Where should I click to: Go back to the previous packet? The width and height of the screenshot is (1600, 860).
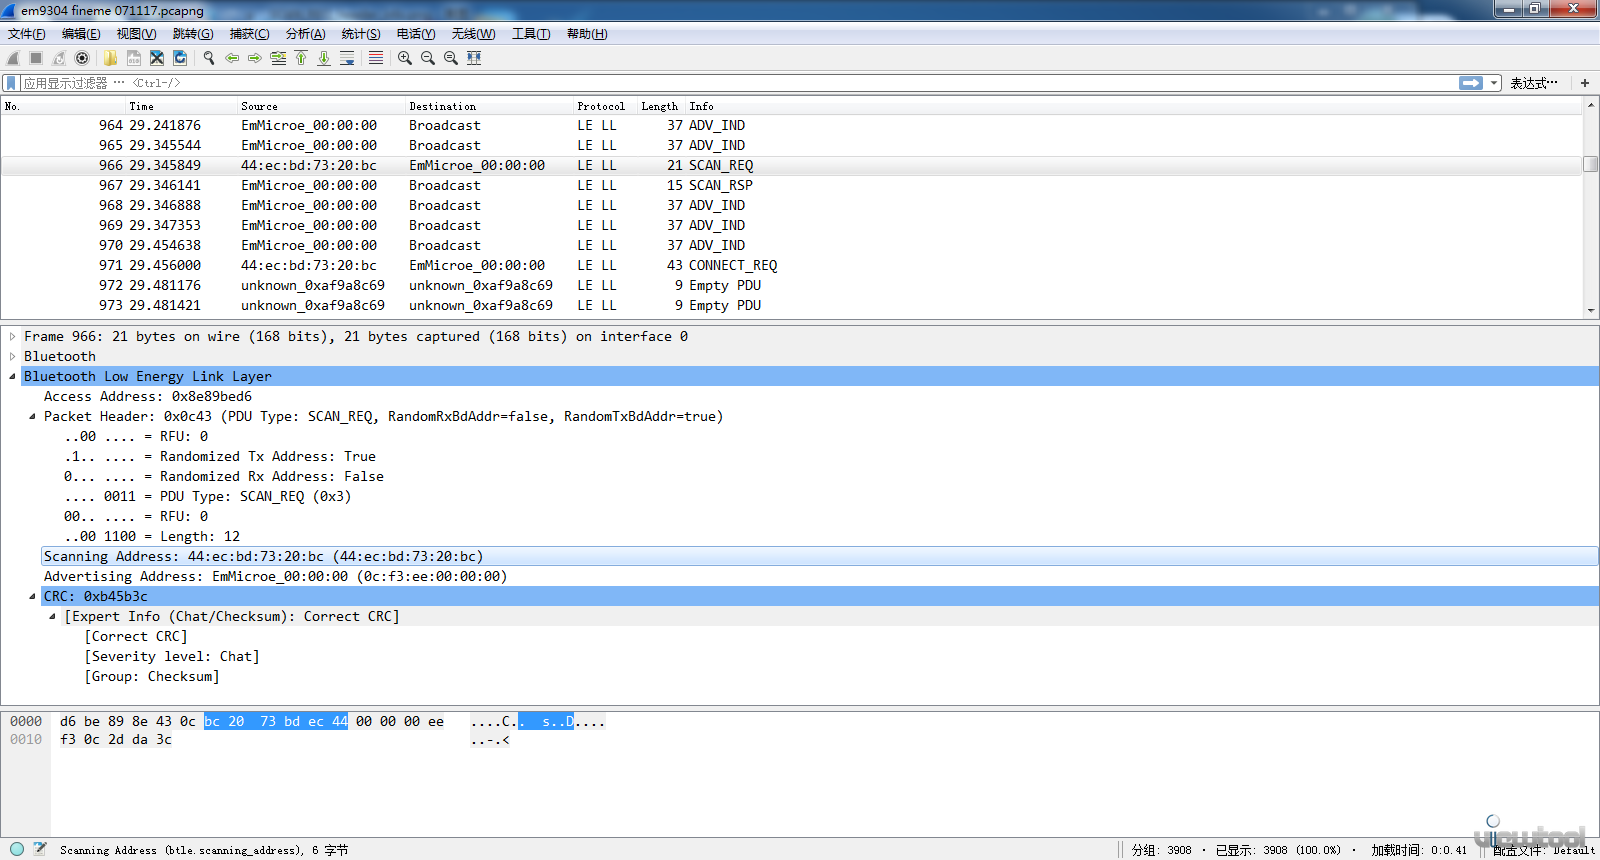coord(232,58)
